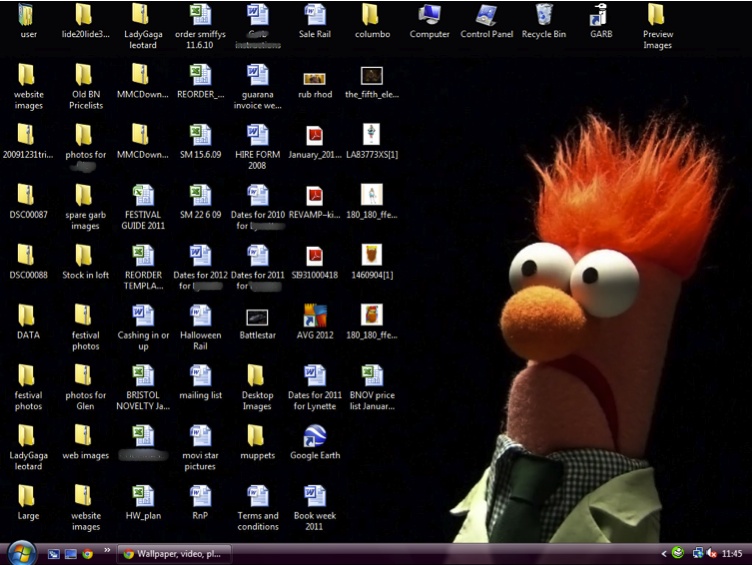Click the Show Desktop quick launch icon
The width and height of the screenshot is (752, 565).
[70, 554]
